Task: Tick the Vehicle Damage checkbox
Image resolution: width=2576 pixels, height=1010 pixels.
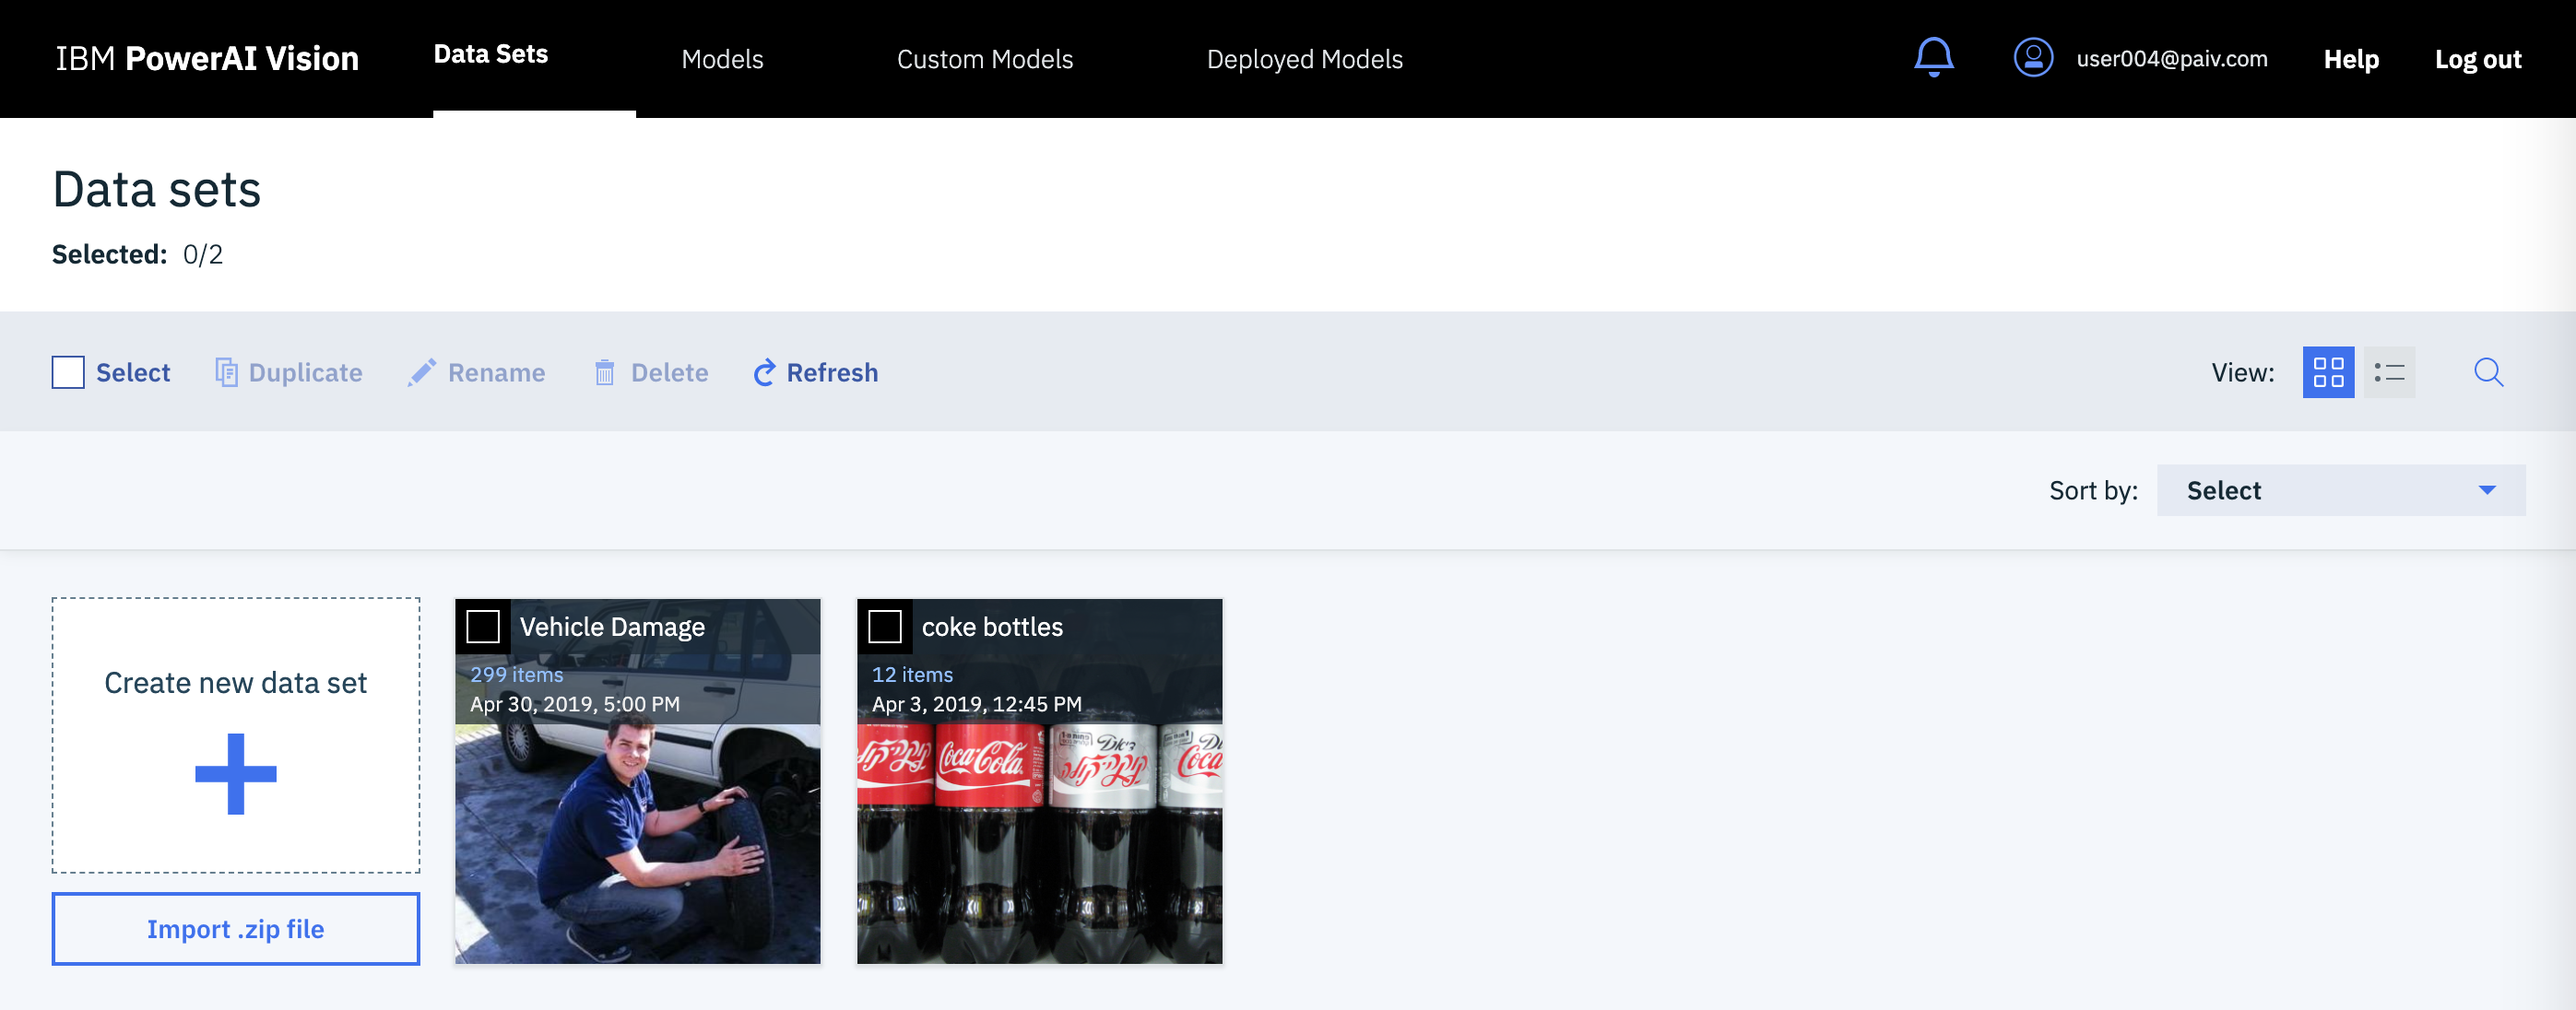Action: (483, 627)
